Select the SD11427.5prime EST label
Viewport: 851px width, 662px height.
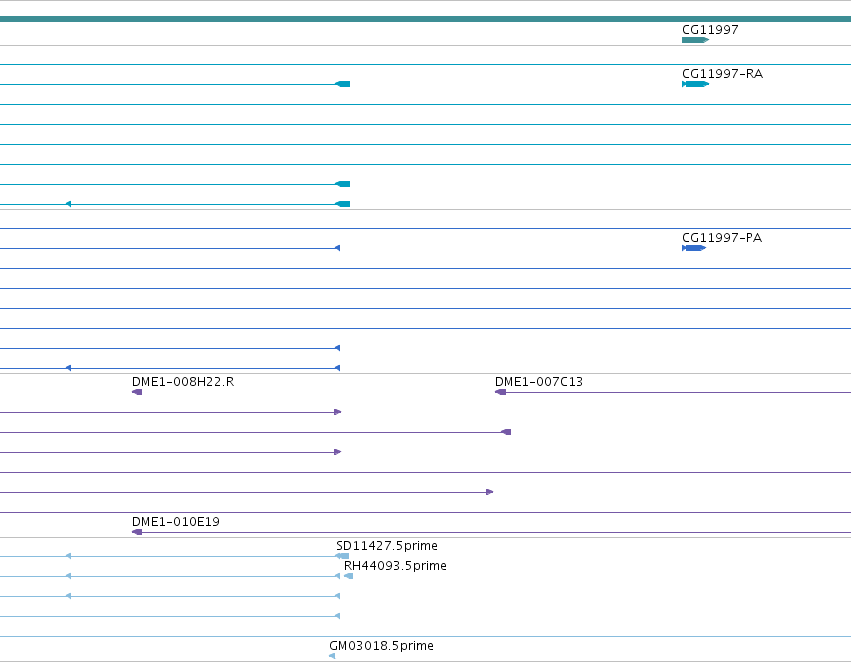(386, 546)
